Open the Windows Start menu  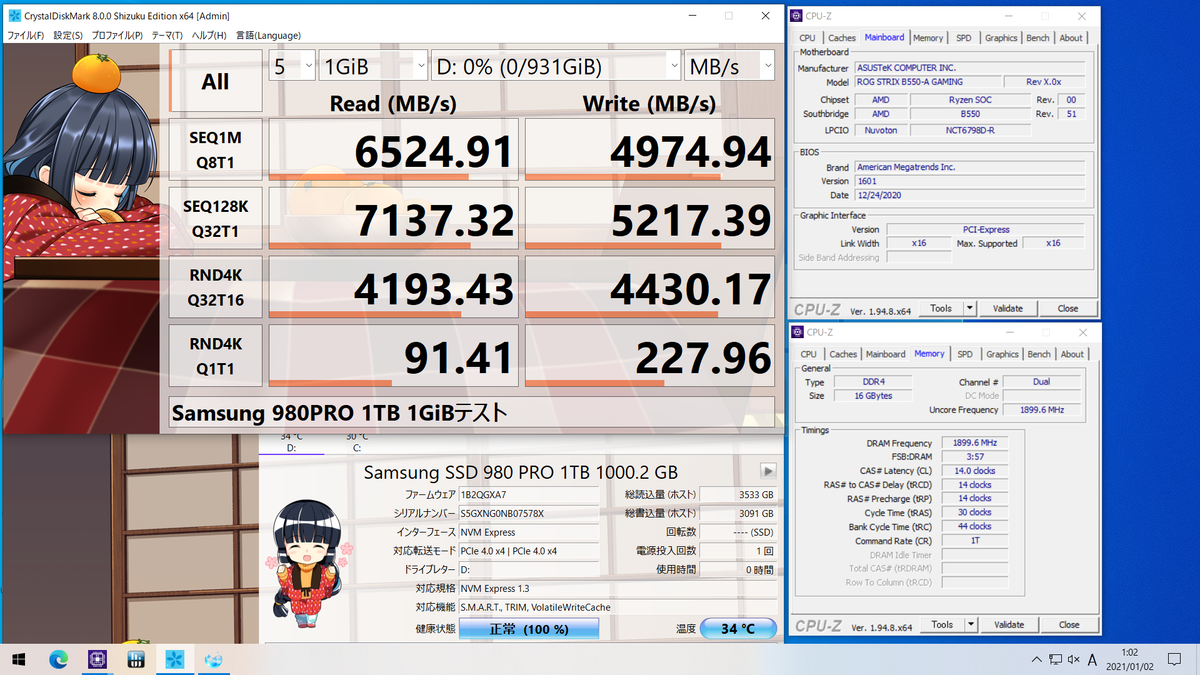(x=19, y=659)
